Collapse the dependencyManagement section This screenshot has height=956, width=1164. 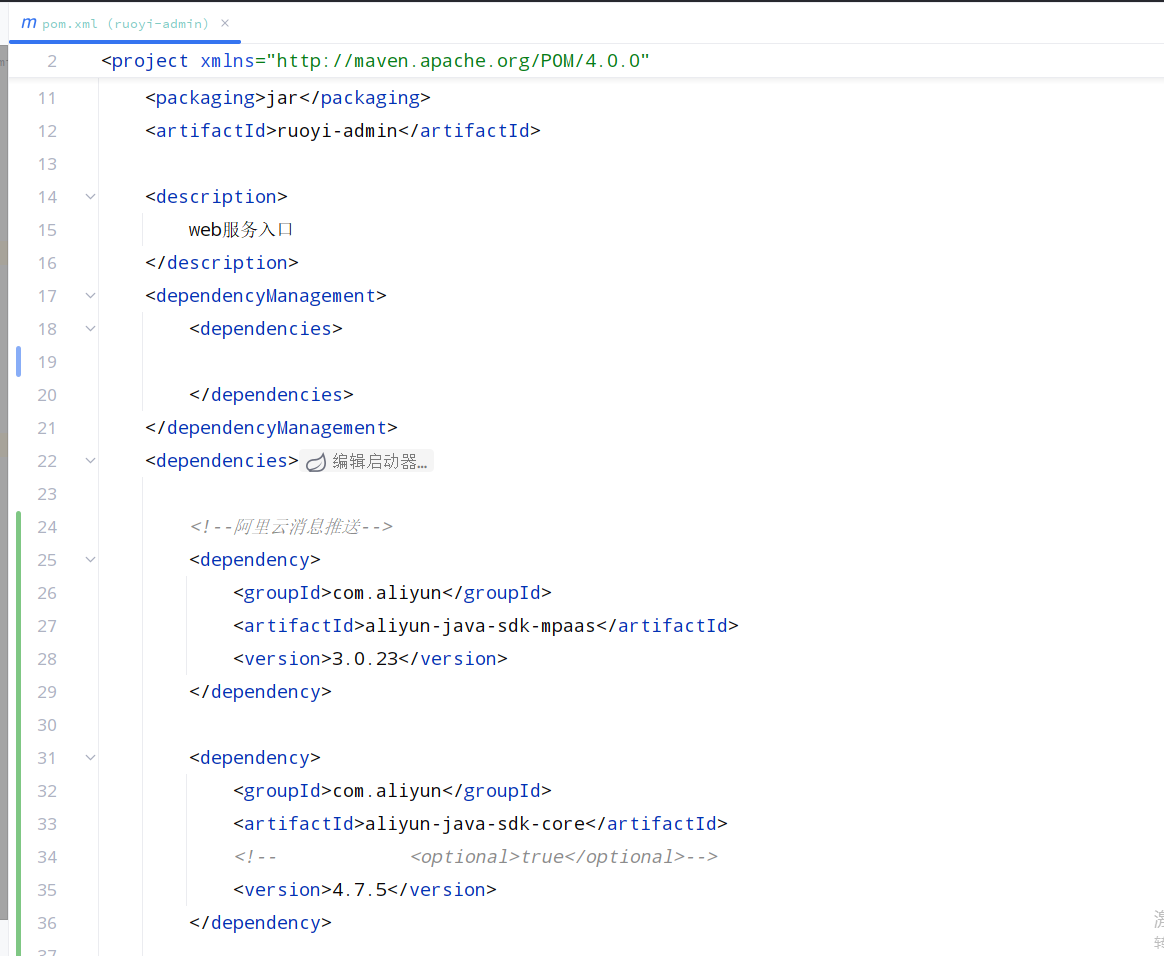90,296
